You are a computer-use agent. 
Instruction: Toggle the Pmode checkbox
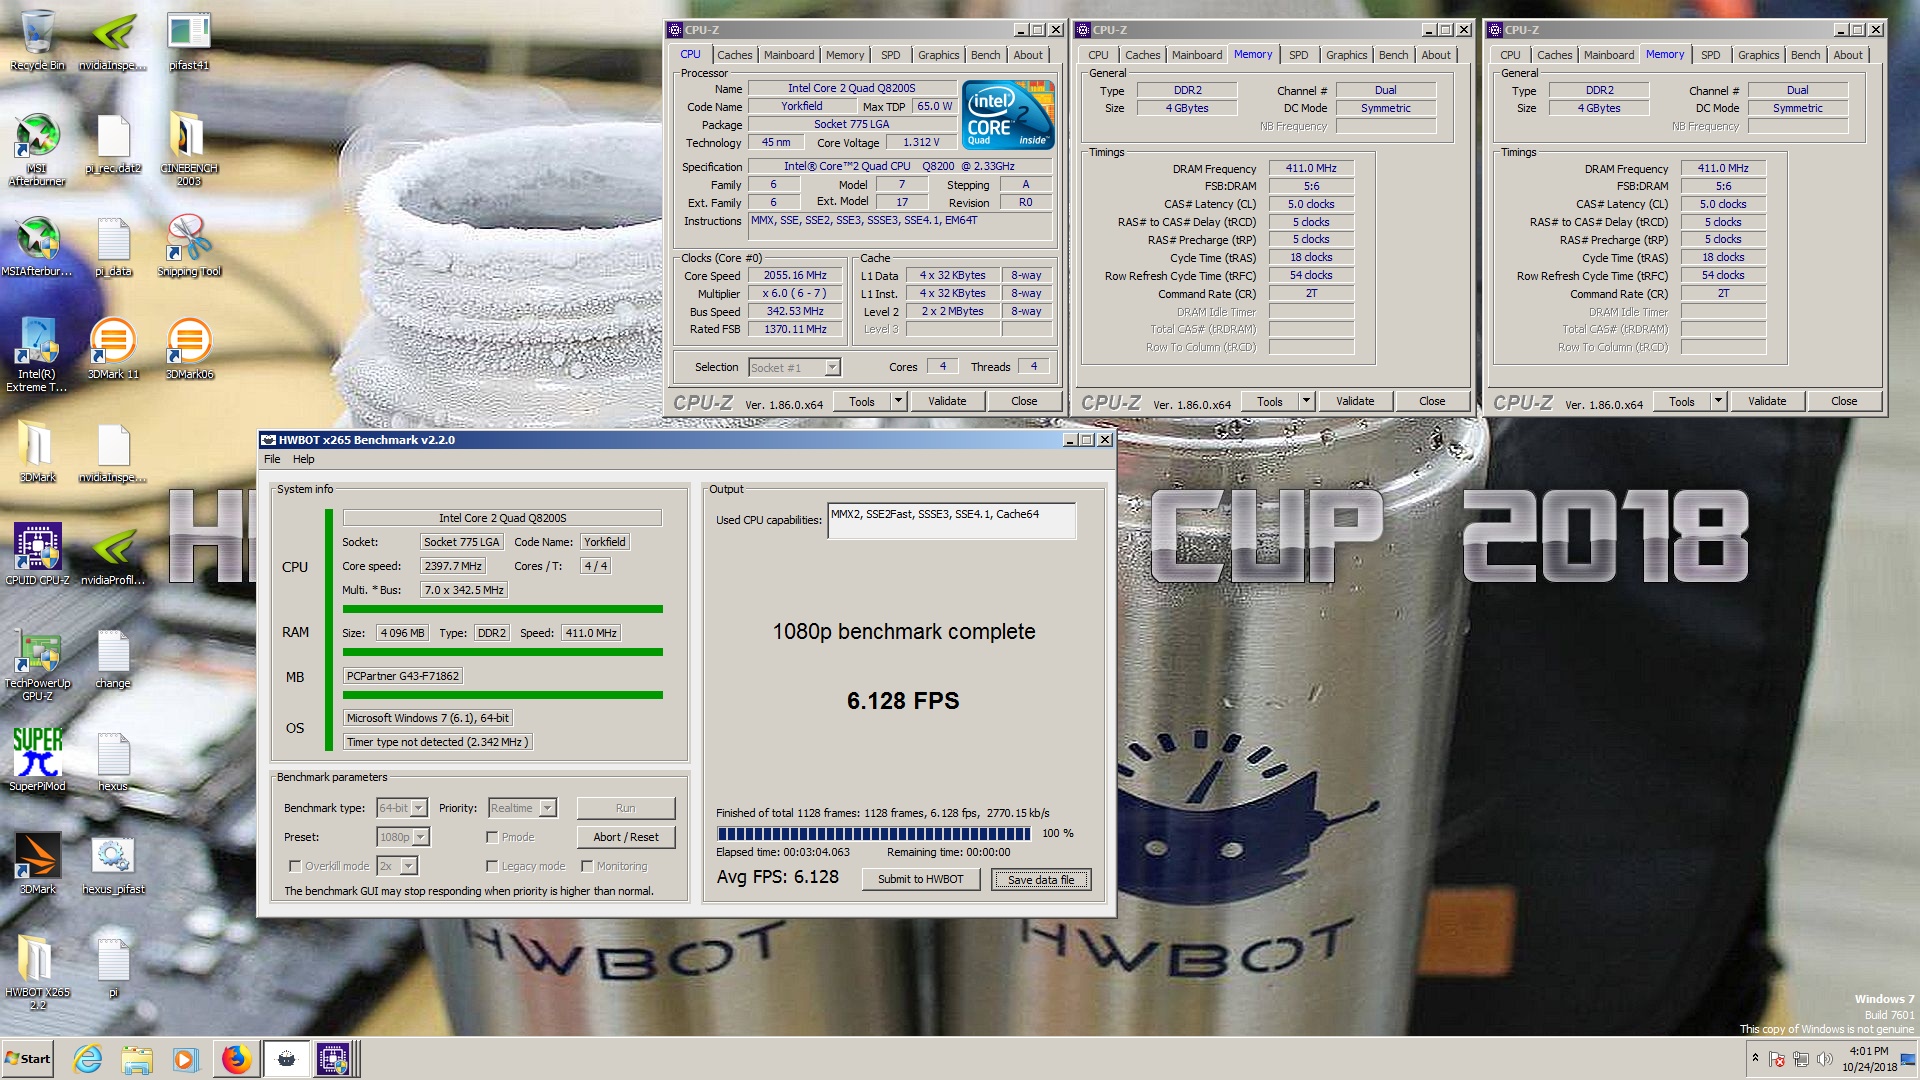[492, 837]
